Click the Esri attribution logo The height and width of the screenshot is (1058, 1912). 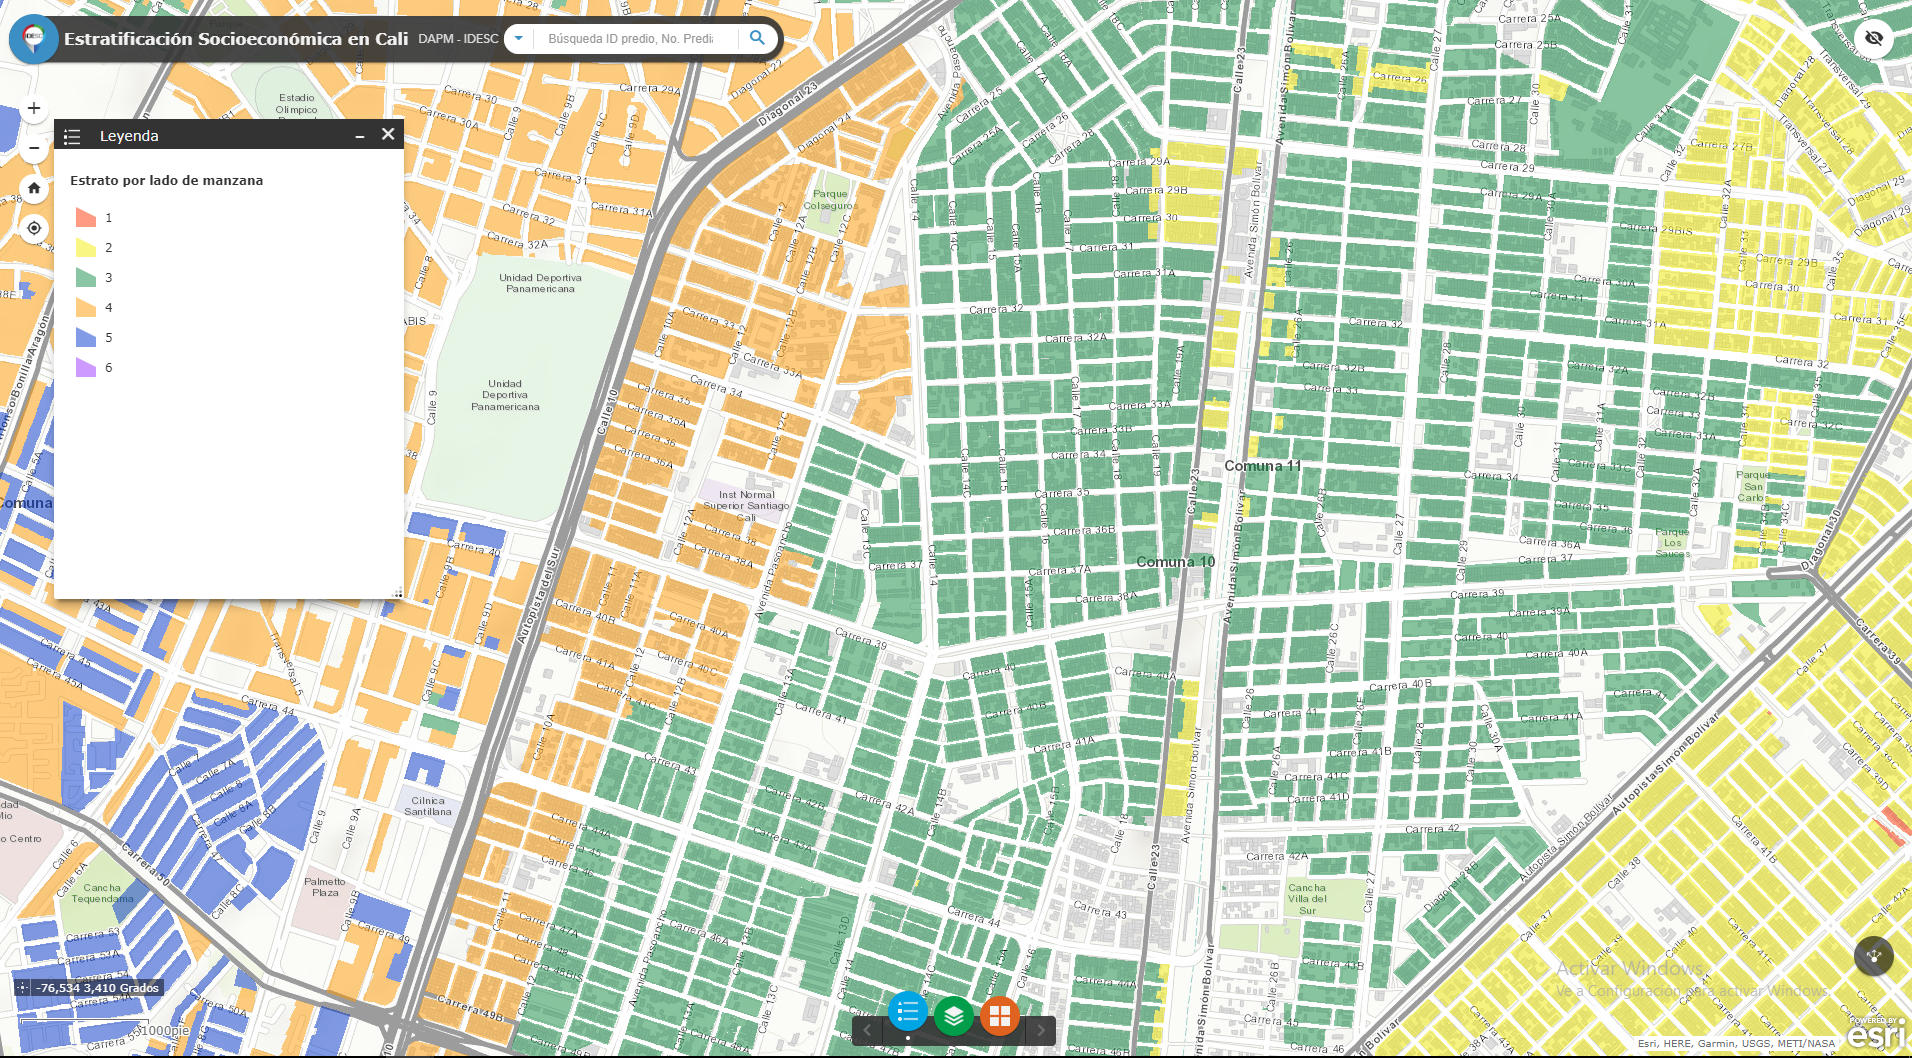point(1876,1036)
